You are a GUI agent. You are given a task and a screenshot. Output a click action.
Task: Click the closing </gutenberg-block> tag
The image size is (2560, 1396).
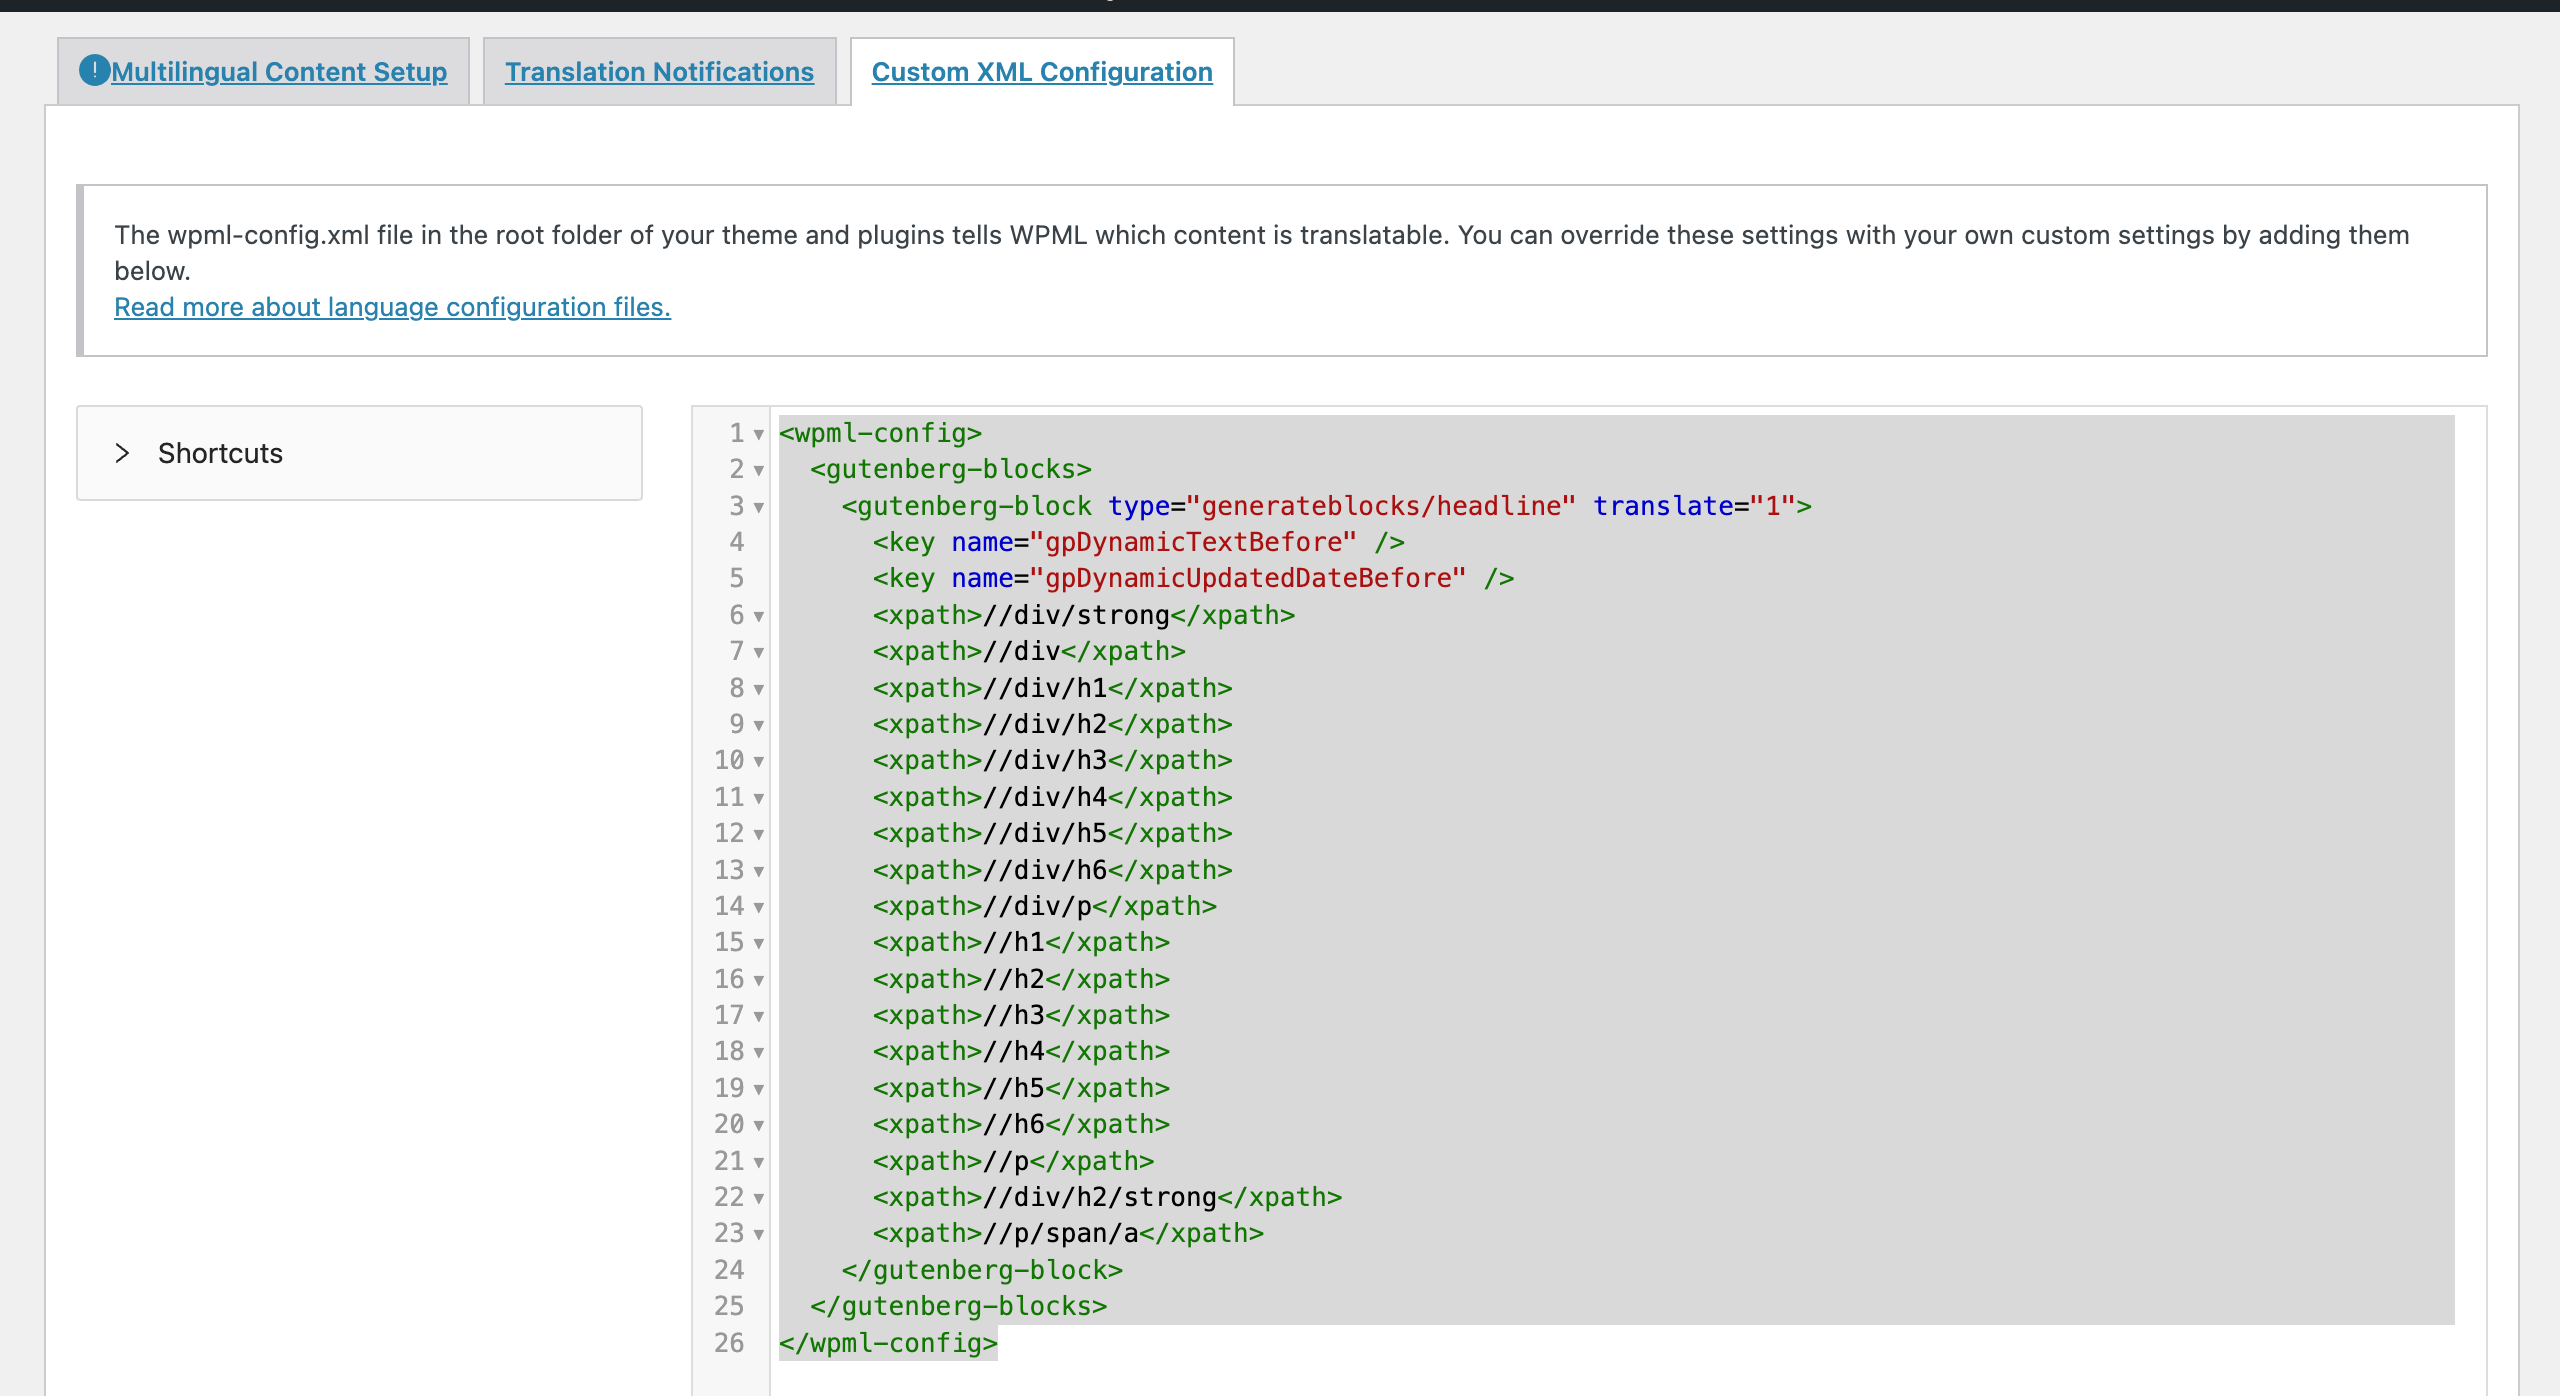click(982, 1270)
